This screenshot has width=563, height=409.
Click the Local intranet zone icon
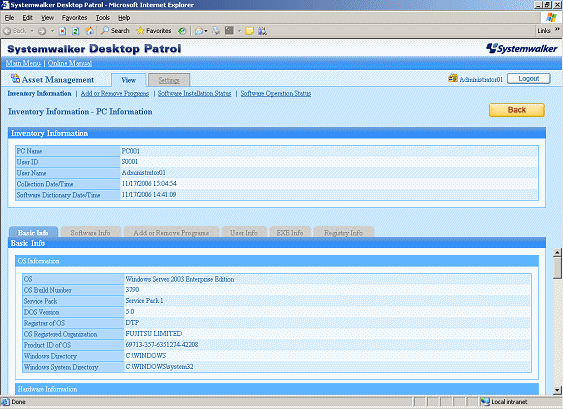pyautogui.click(x=485, y=401)
